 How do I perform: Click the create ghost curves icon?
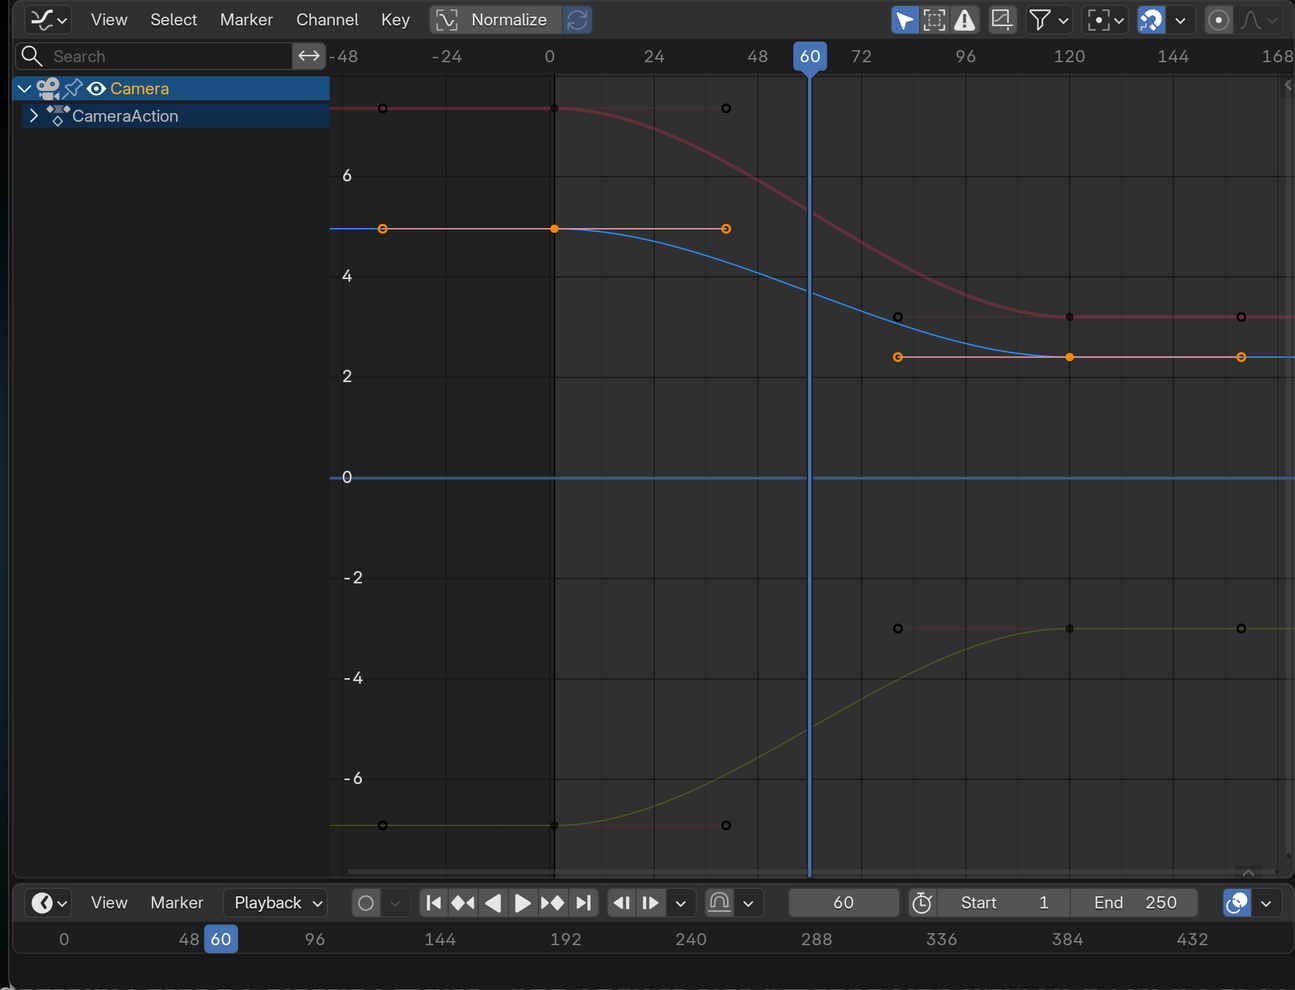coord(1001,19)
